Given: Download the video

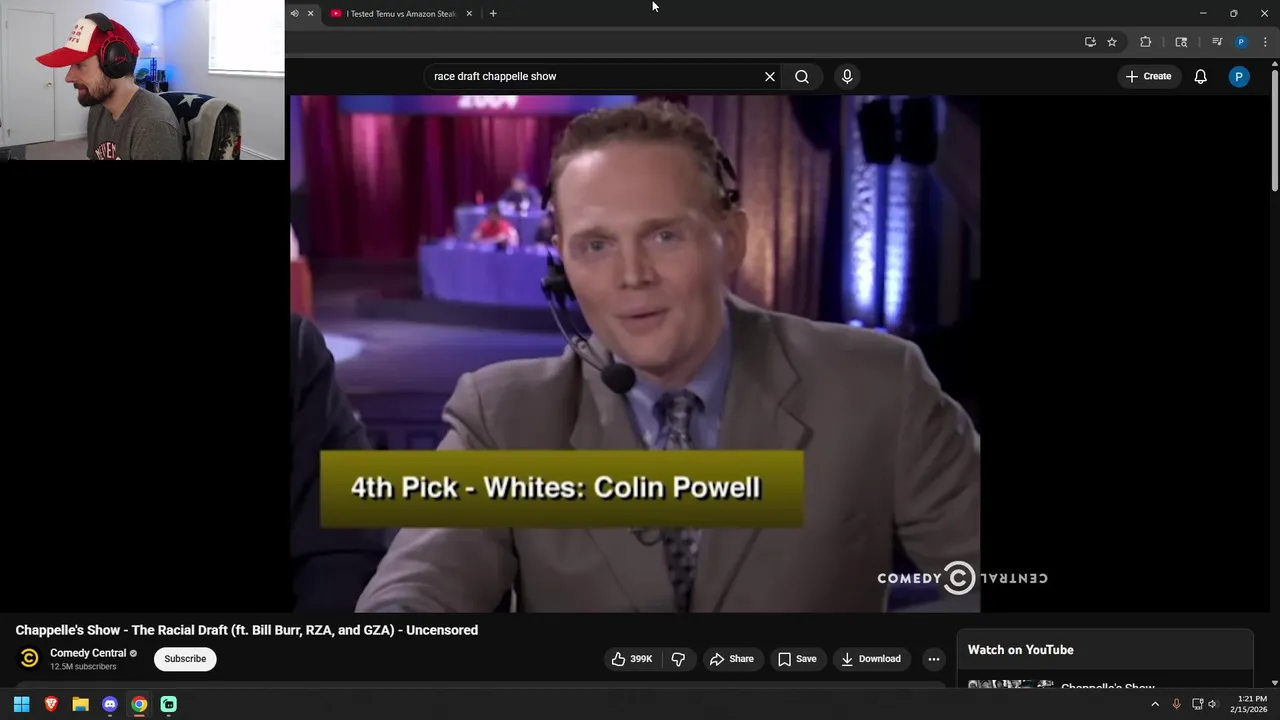Looking at the screenshot, I should (871, 659).
